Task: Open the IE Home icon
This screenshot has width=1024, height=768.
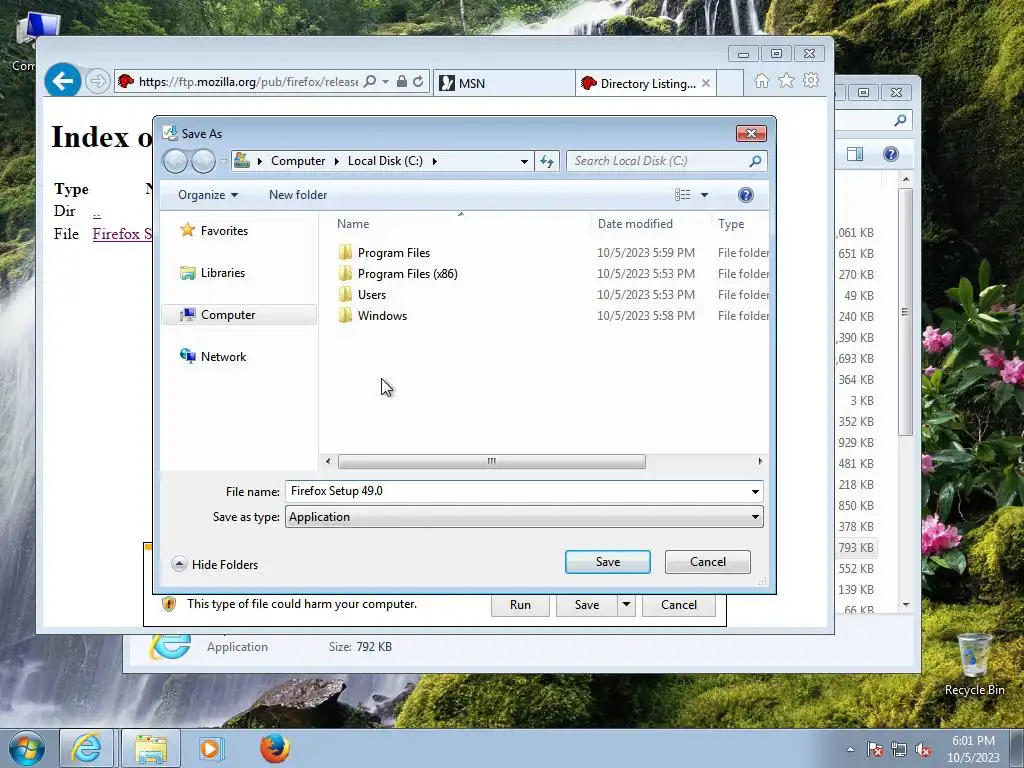Action: point(761,81)
